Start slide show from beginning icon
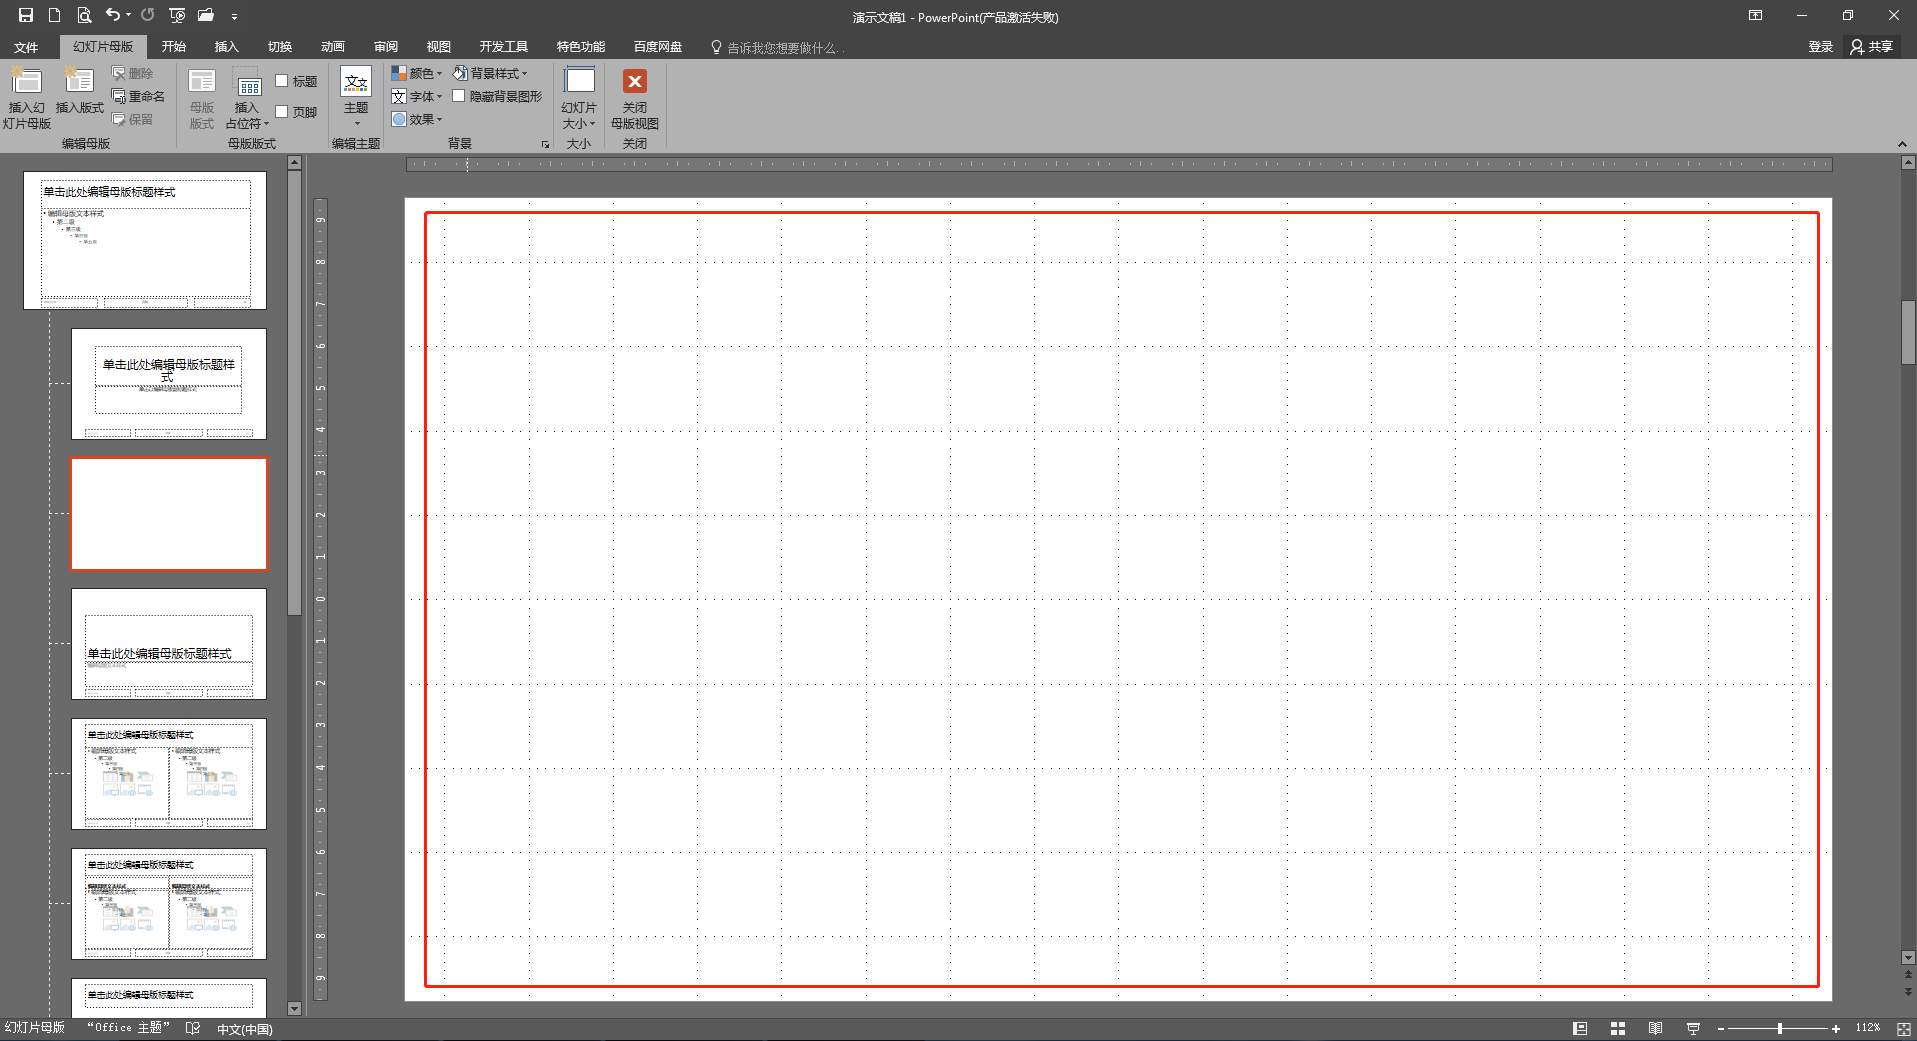 click(177, 15)
